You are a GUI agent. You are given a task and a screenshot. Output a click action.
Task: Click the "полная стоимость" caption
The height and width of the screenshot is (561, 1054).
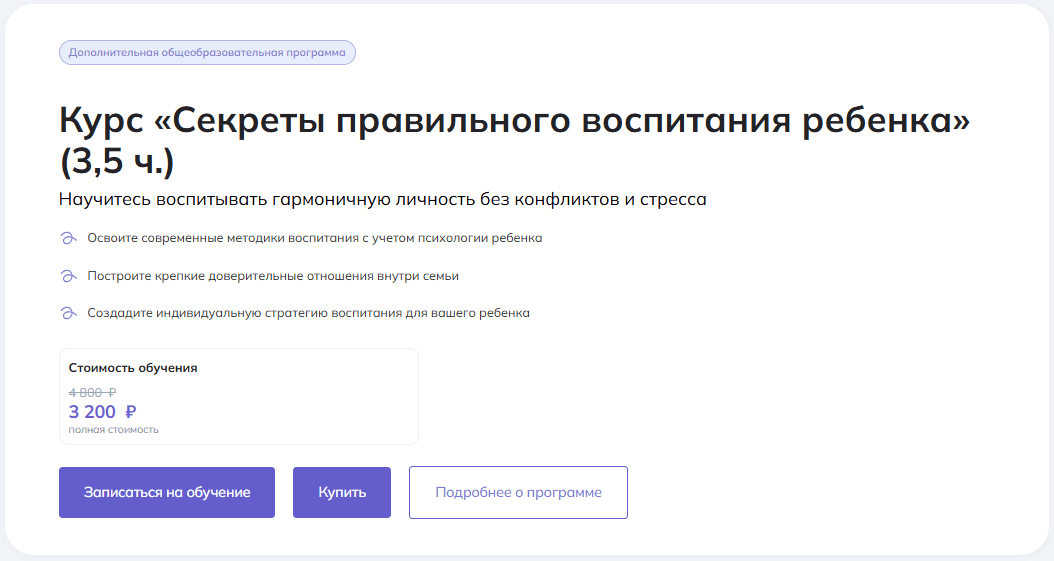point(114,430)
